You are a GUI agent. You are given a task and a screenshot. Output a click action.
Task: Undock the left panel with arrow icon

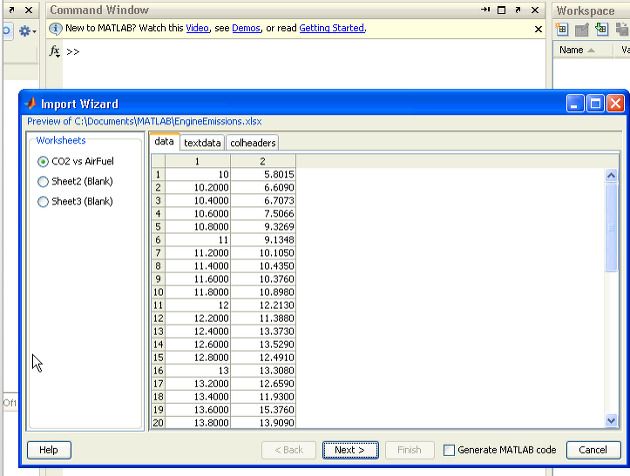(x=12, y=10)
